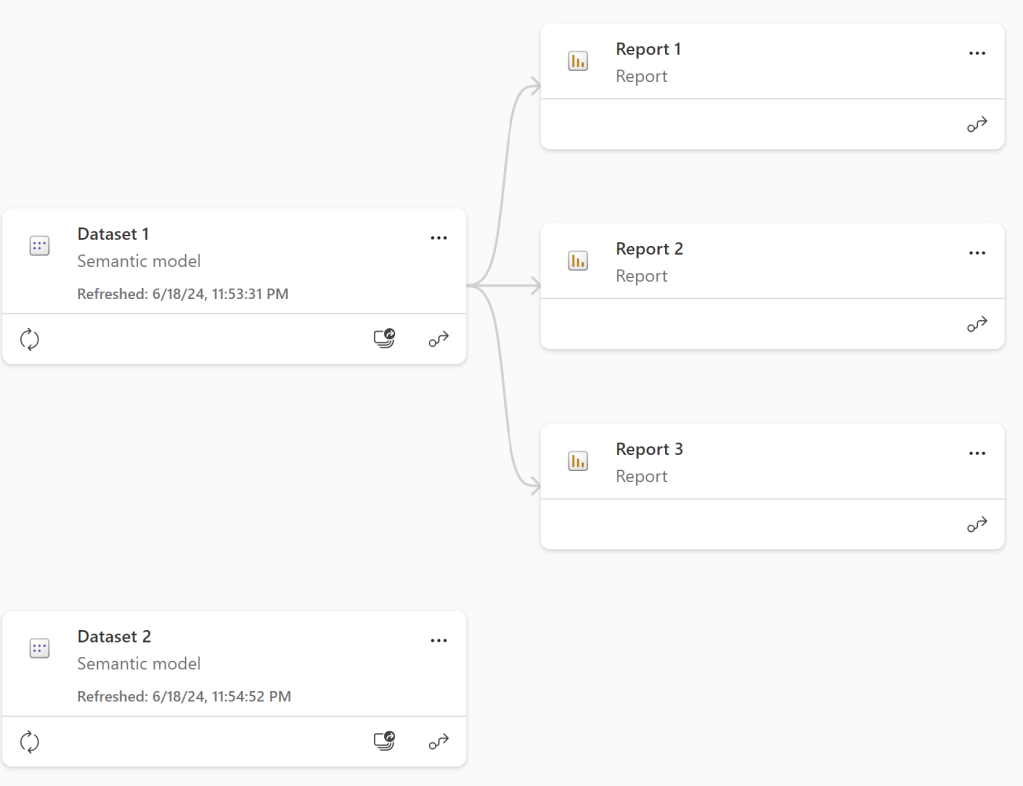
Task: Show lineage for Report 1
Action: (x=977, y=125)
